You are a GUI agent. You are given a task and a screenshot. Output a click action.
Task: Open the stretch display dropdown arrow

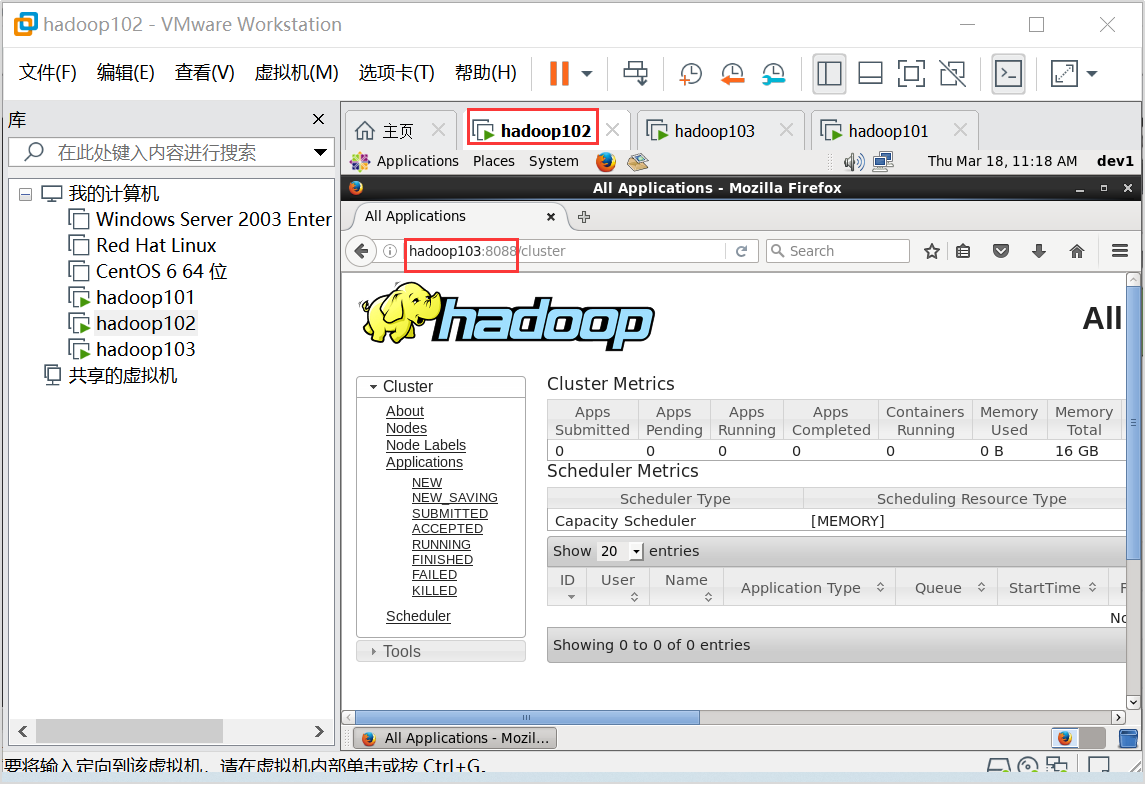(1092, 74)
